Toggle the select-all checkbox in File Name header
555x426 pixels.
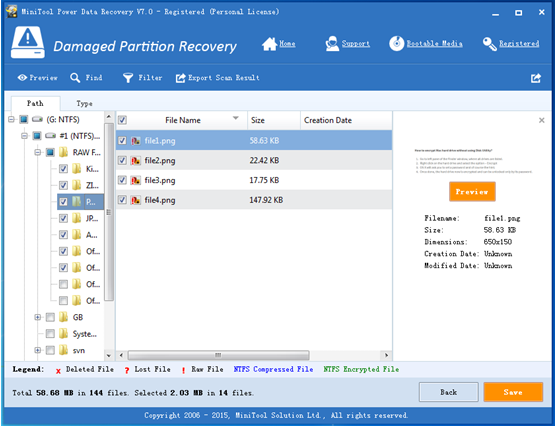[x=122, y=120]
